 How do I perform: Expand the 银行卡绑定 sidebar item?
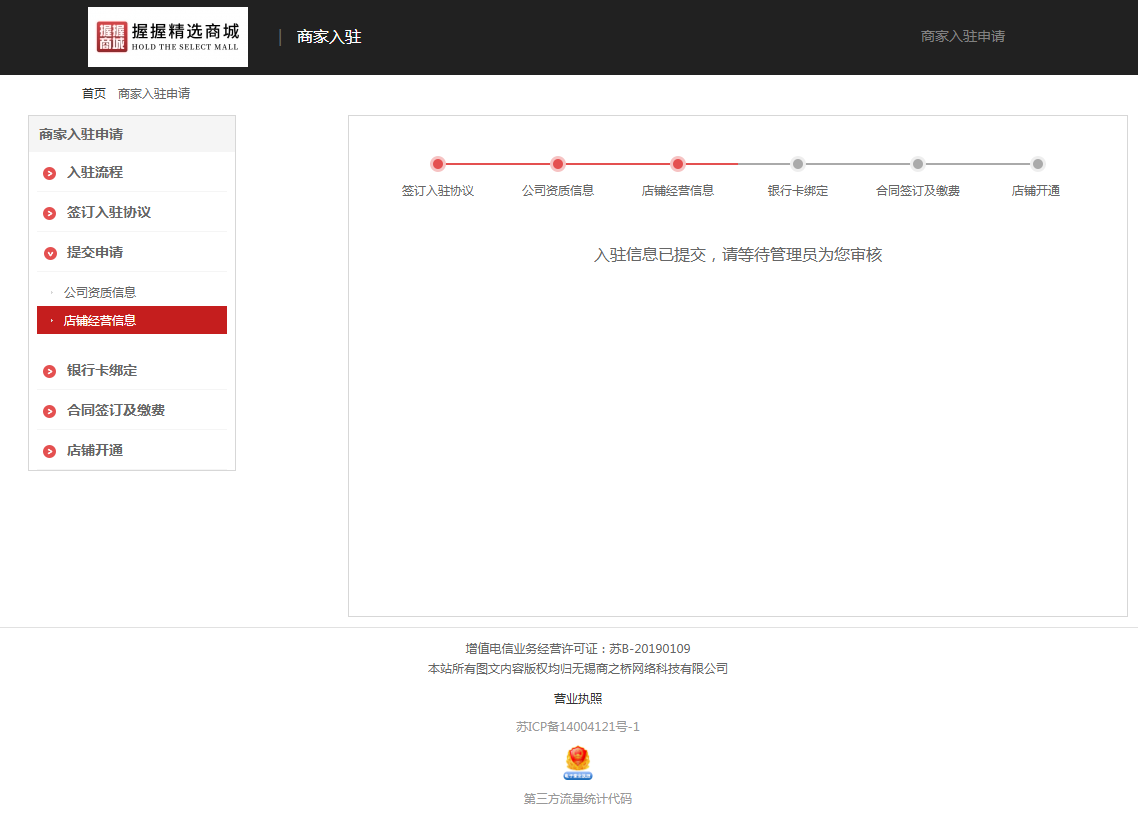[102, 370]
